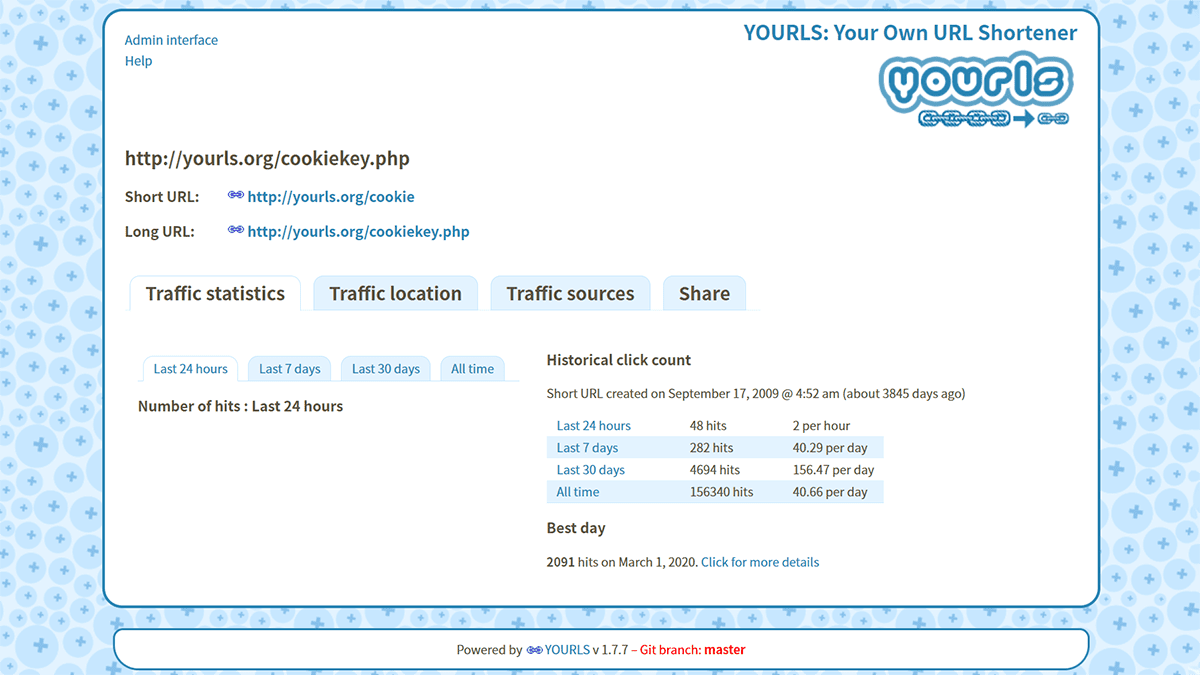1200x675 pixels.
Task: Select the Last 24 hours chart sub-tab
Action: click(x=190, y=369)
